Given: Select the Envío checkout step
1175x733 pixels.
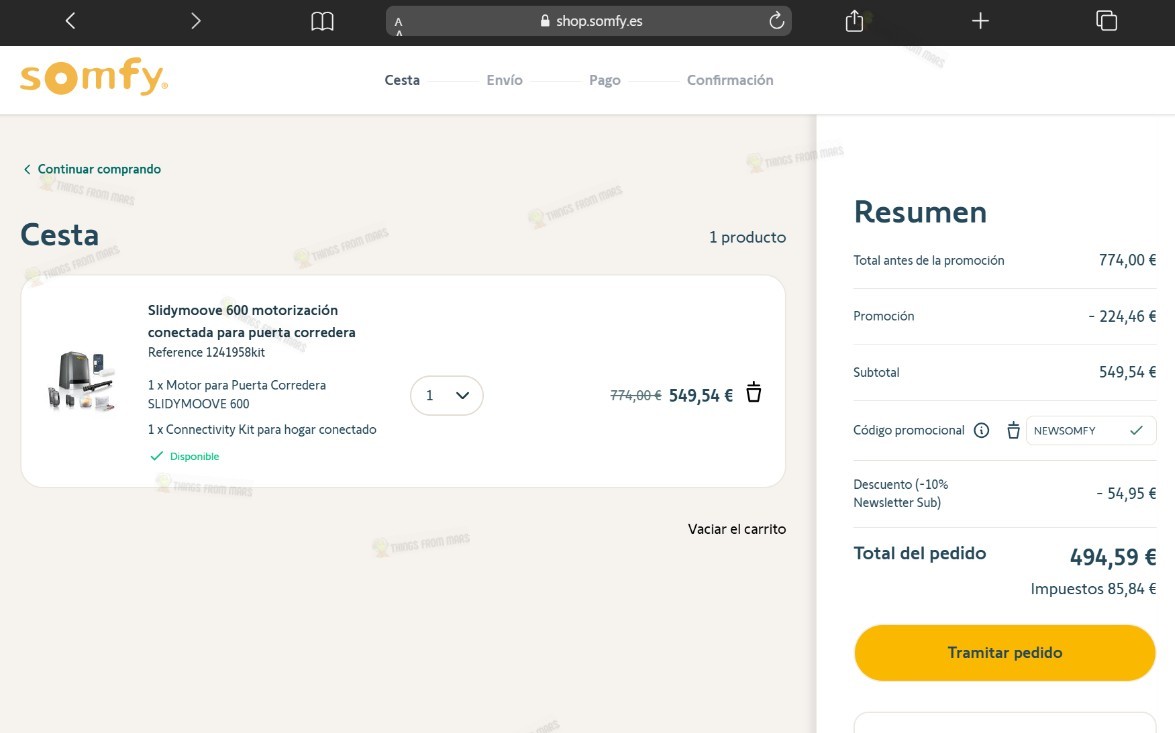Looking at the screenshot, I should 504,80.
